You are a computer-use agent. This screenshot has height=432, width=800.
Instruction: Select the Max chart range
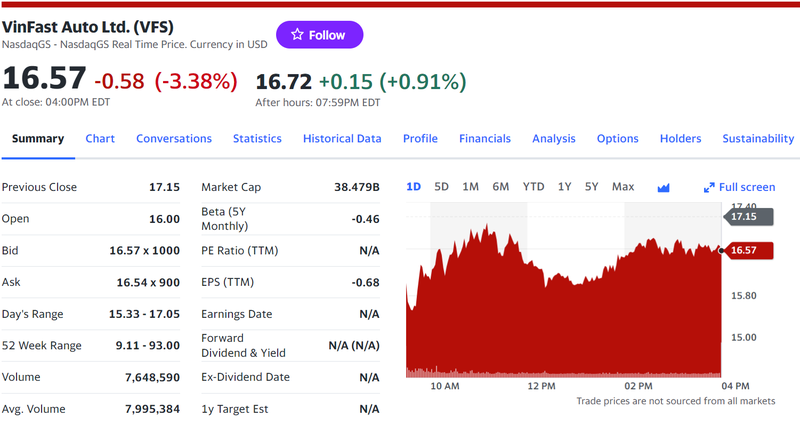[623, 187]
